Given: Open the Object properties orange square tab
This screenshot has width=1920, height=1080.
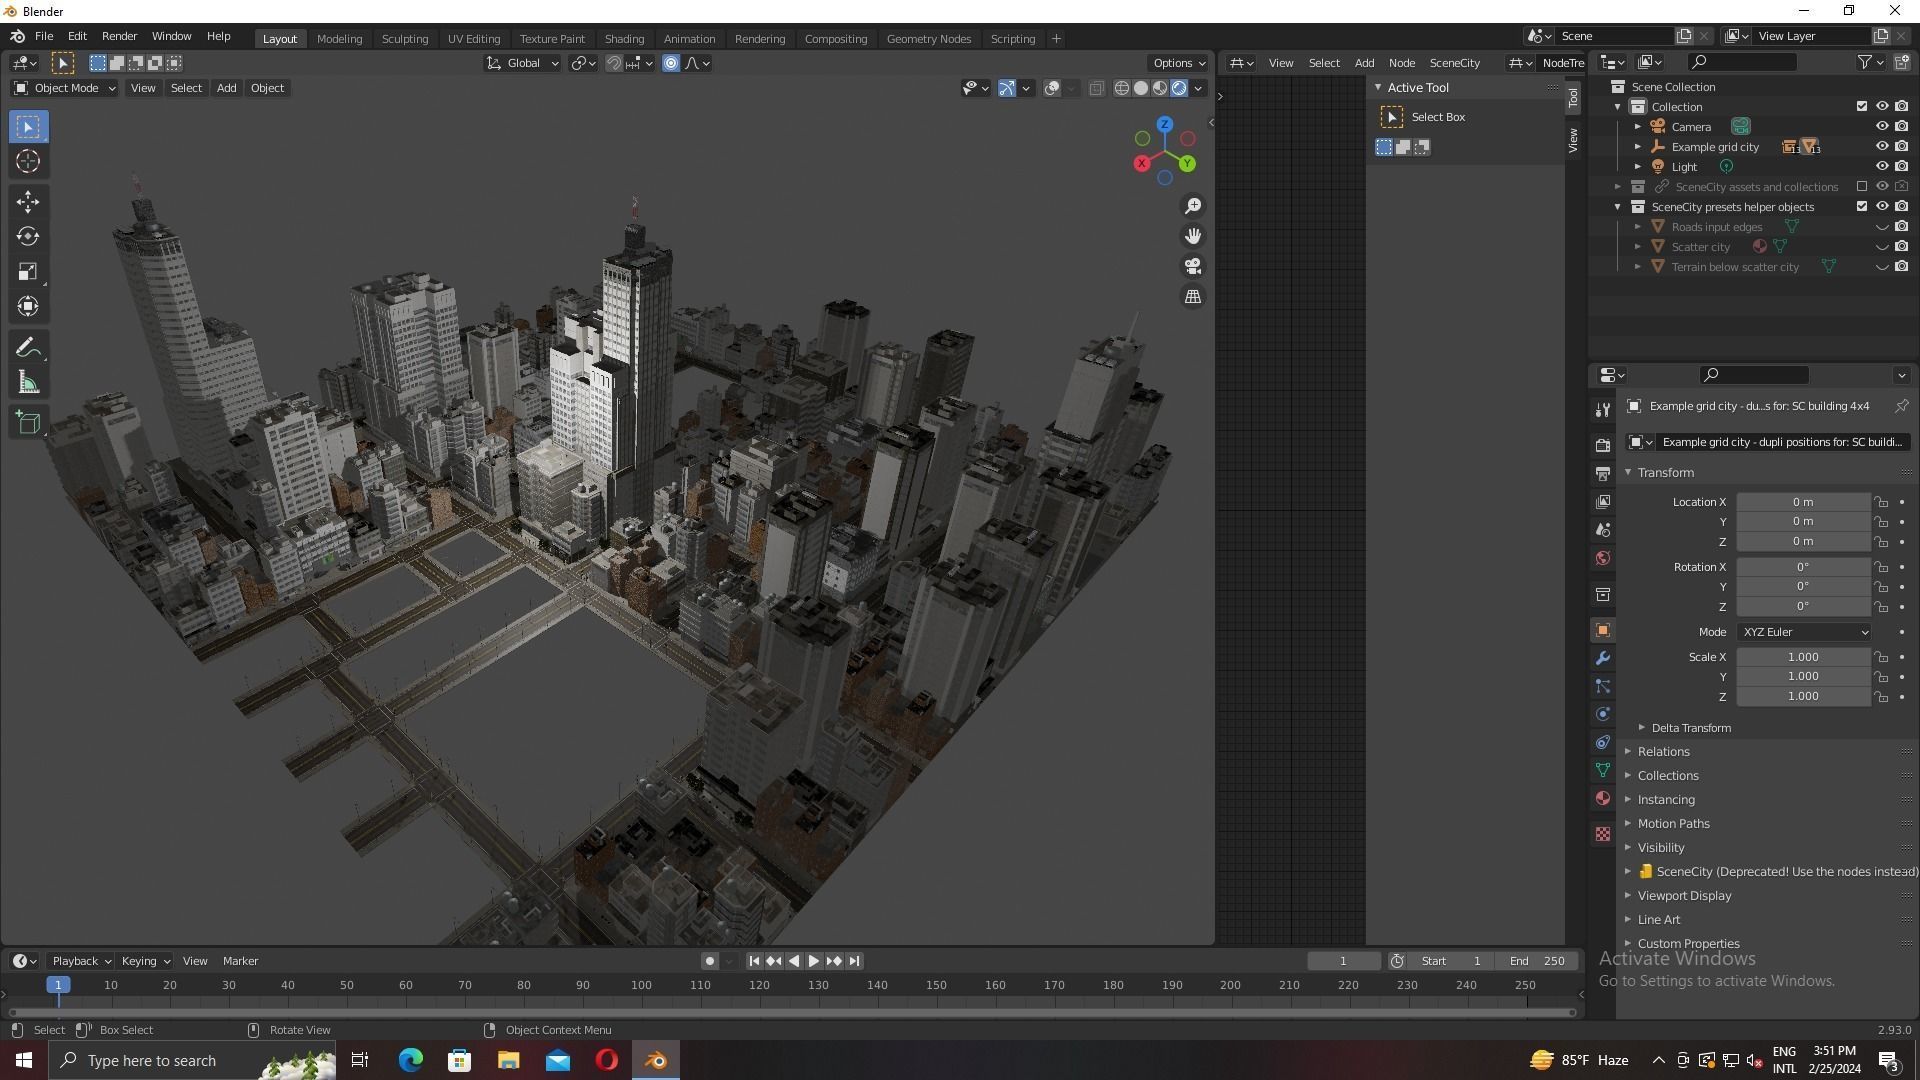Looking at the screenshot, I should (x=1603, y=630).
